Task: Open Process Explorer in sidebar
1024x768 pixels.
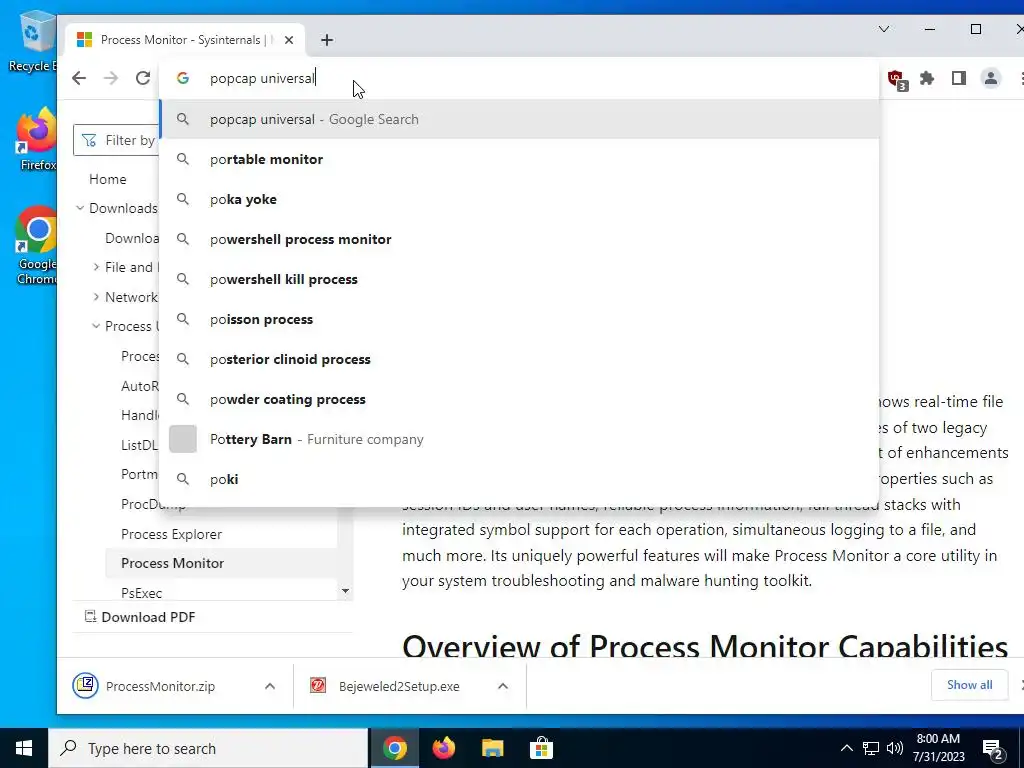Action: tap(172, 534)
